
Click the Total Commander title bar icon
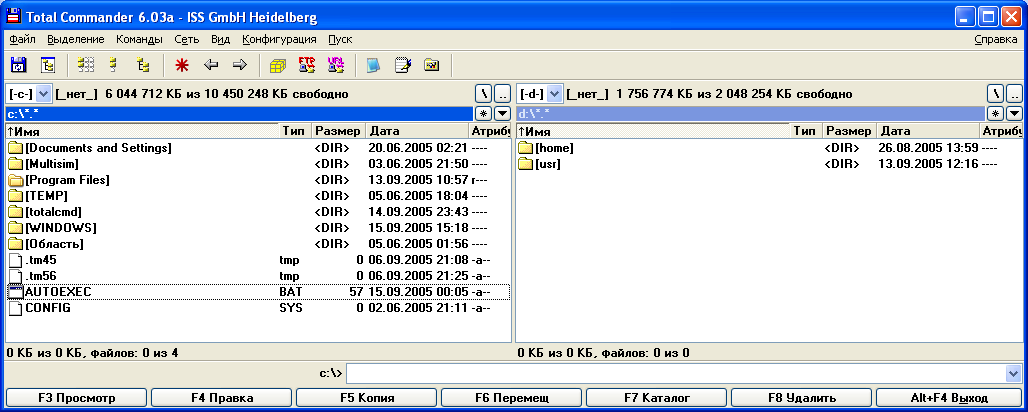tap(12, 16)
